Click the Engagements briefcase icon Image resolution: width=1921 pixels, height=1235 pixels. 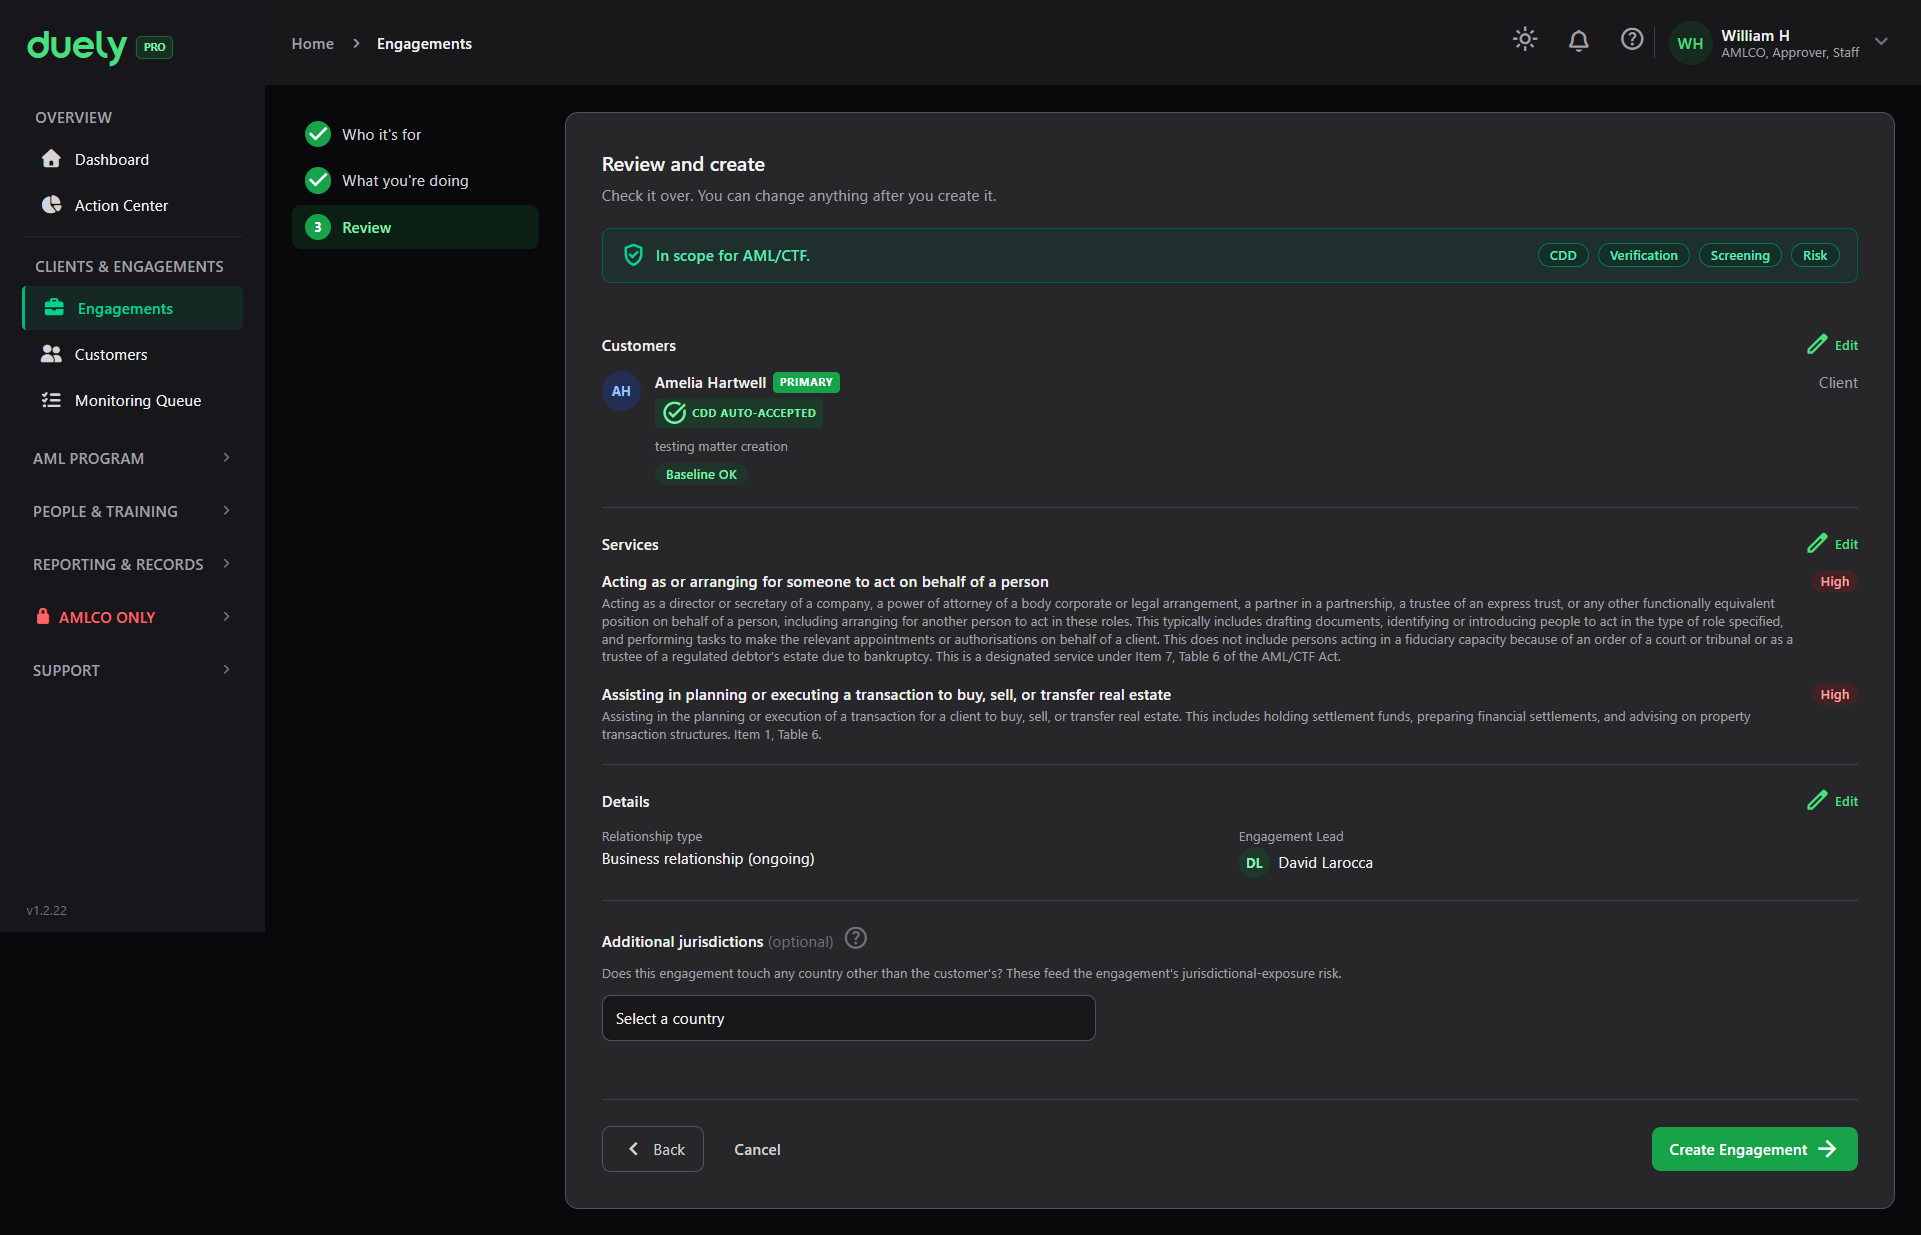54,308
